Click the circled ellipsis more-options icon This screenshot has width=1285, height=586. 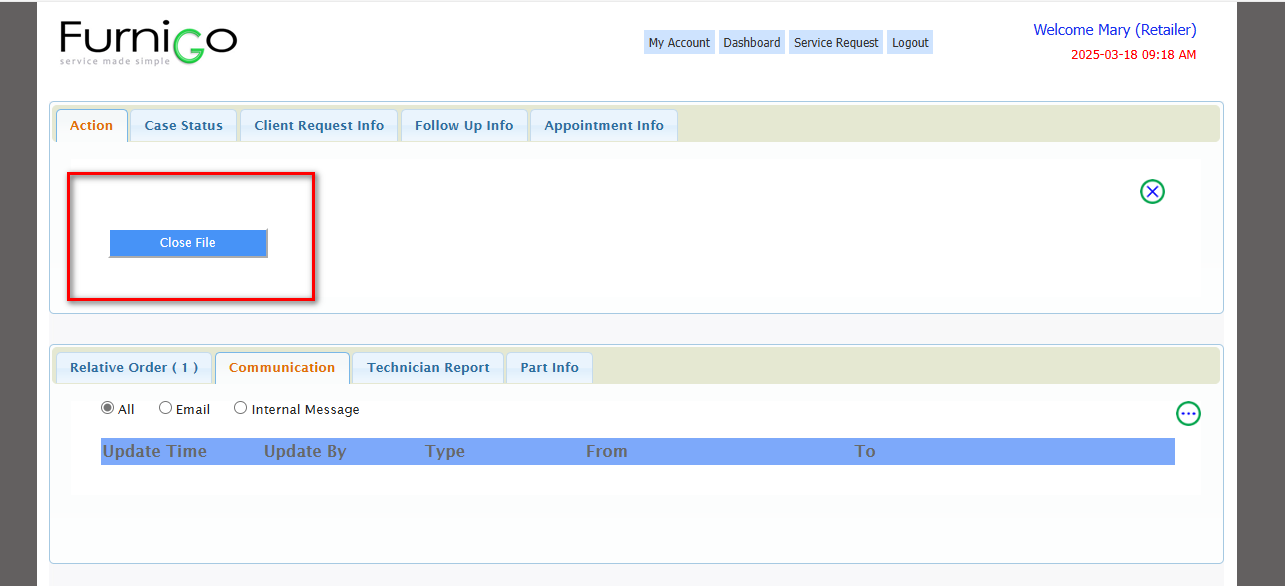[x=1188, y=413]
